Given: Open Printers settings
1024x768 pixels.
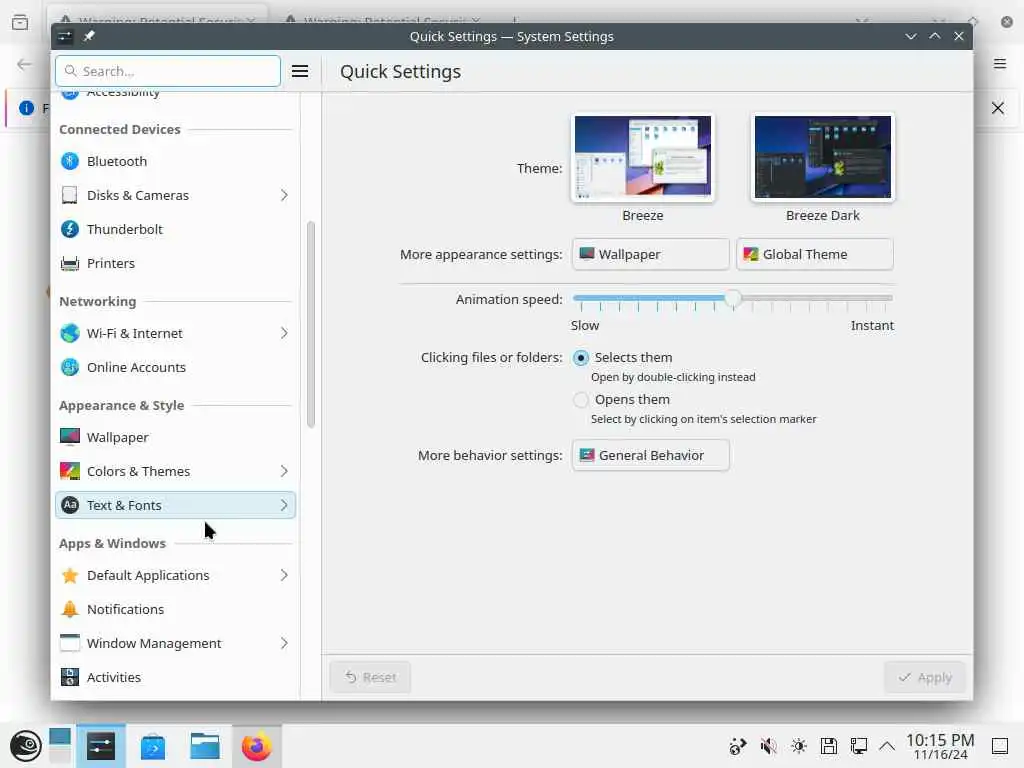Looking at the screenshot, I should [x=175, y=263].
